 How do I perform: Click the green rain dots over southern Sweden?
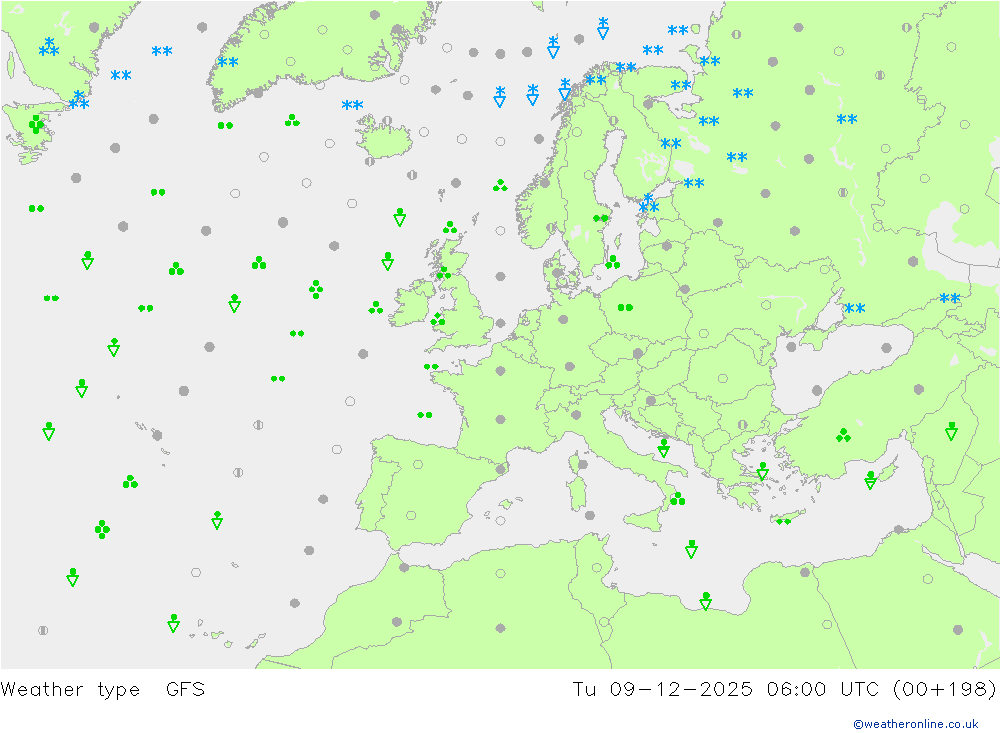(x=601, y=218)
